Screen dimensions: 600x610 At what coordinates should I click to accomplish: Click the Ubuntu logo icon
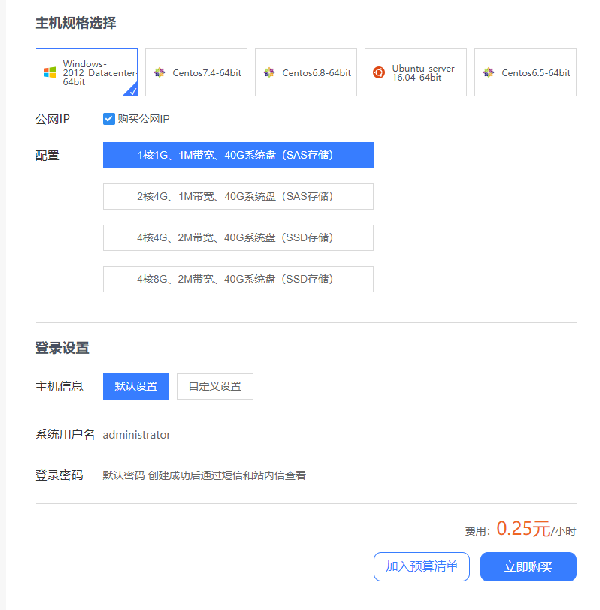379,72
